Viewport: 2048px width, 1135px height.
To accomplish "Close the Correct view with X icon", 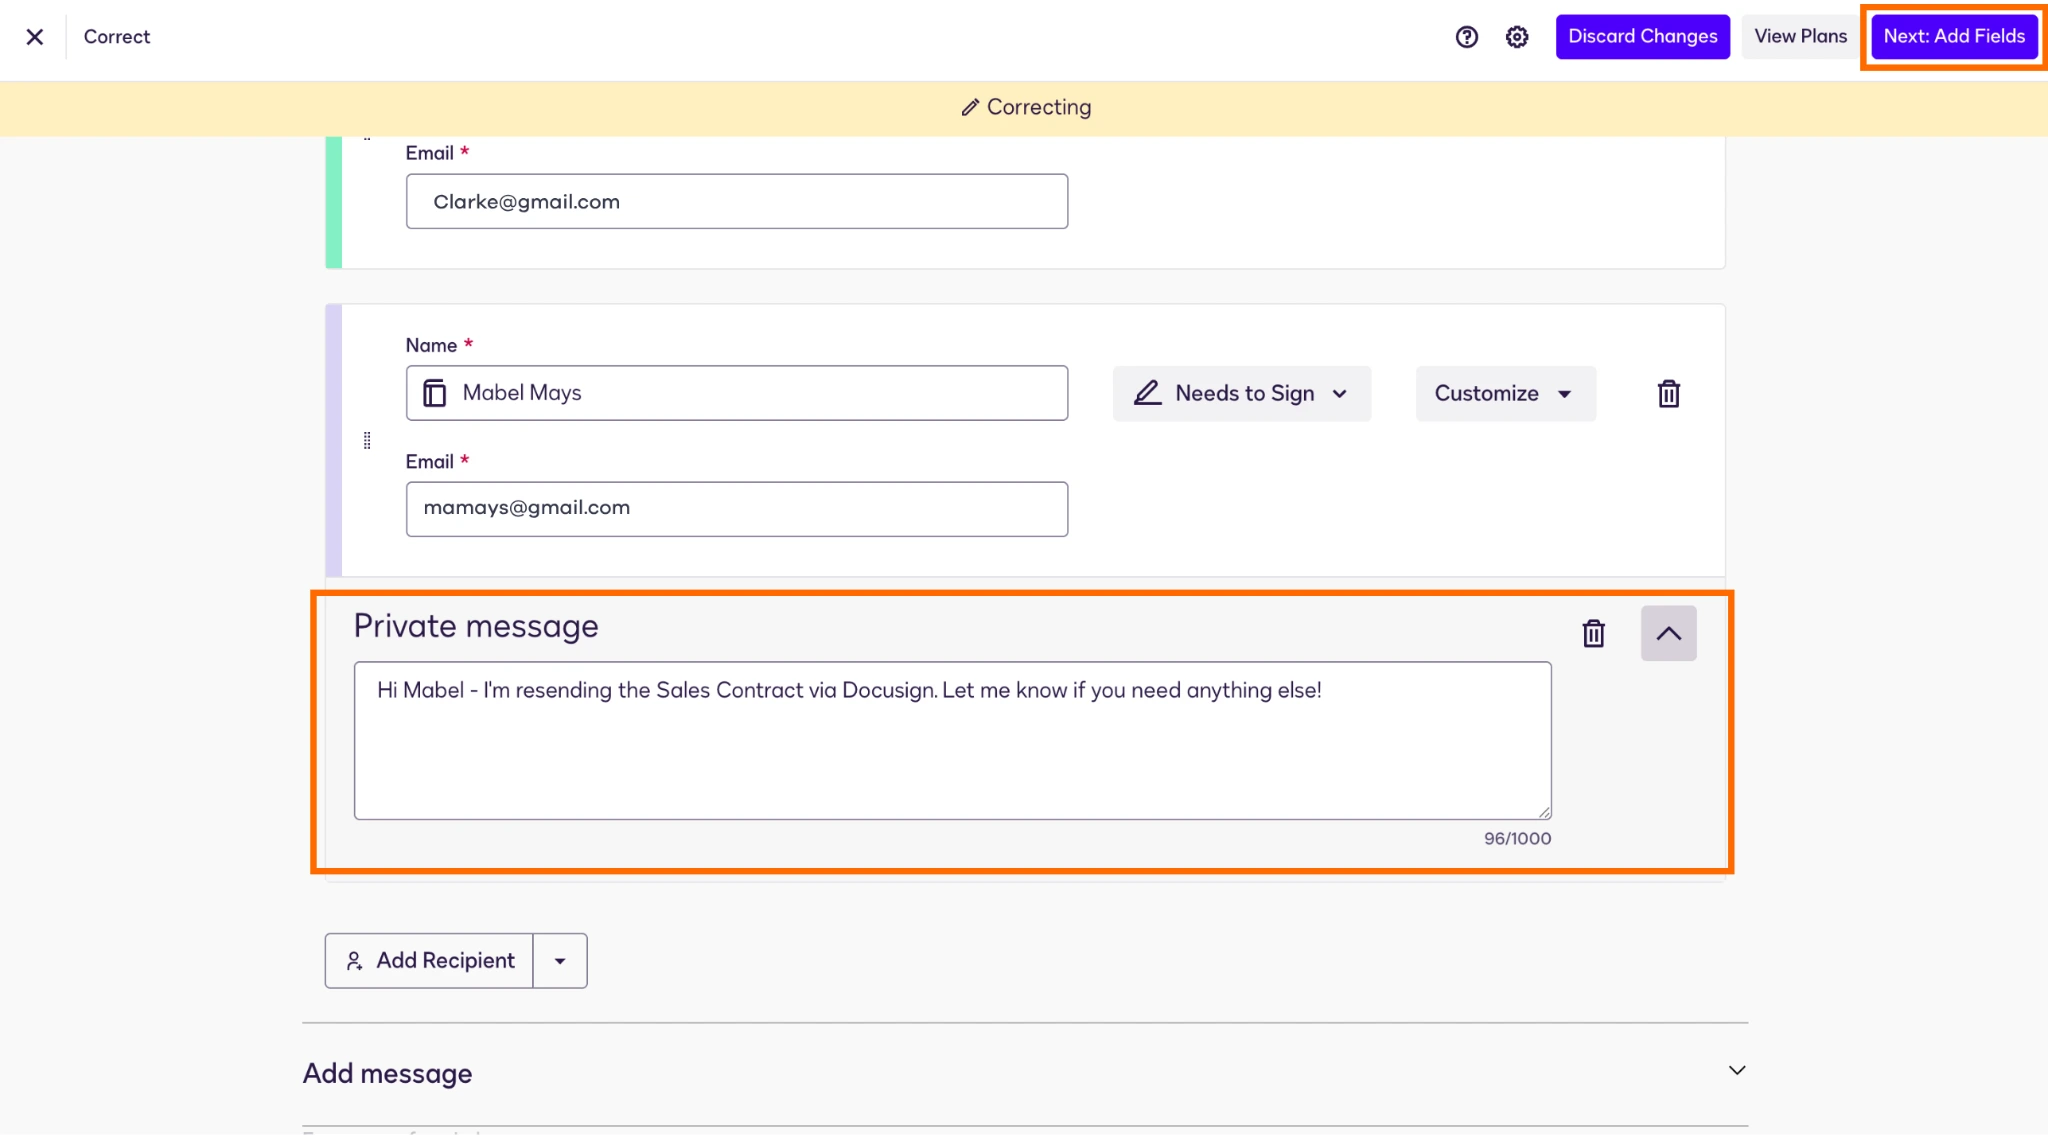I will 35,37.
